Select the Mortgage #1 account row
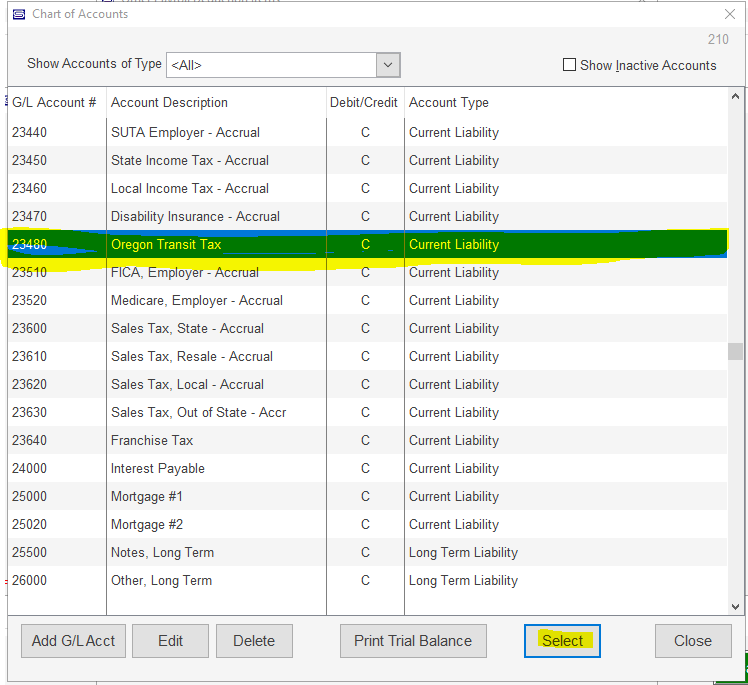The width and height of the screenshot is (748, 685). [147, 496]
